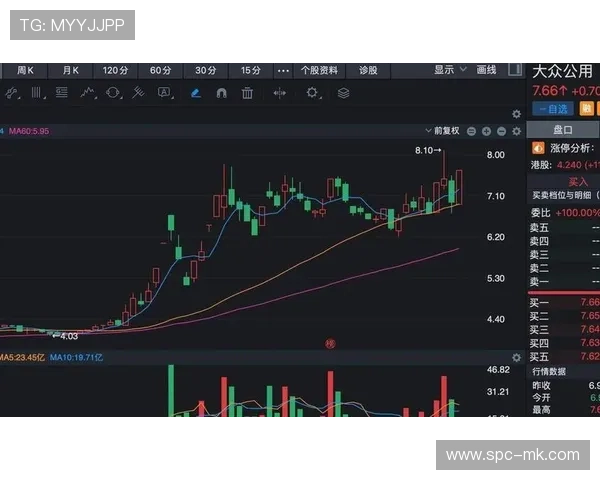Select the 盘口 order book tab
This screenshot has height=480, width=600.
tap(562, 130)
